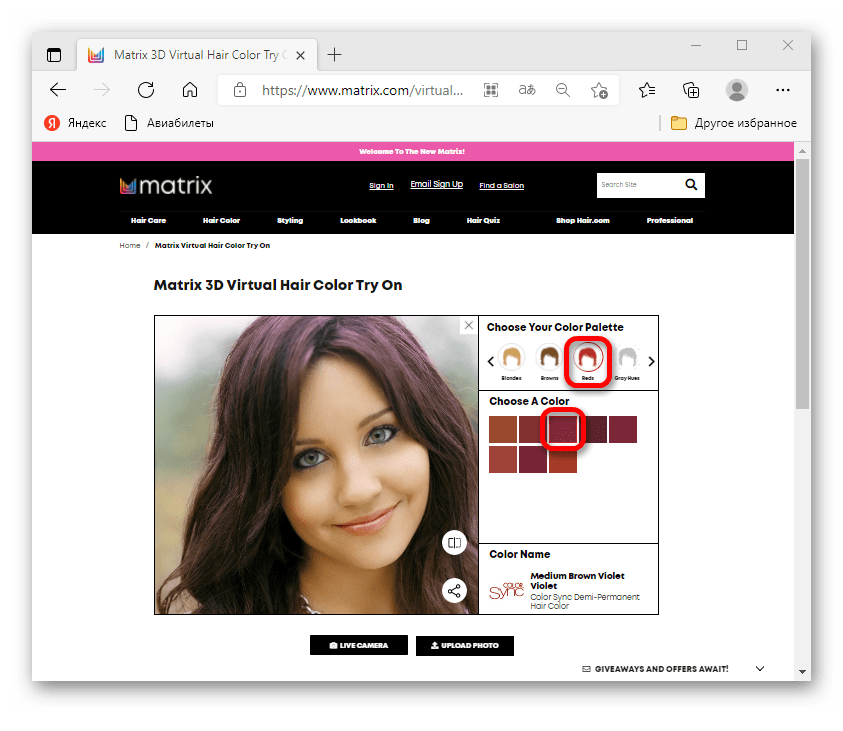Screen dimensions: 843x731
Task: Toggle the before/after compare view
Action: pyautogui.click(x=454, y=543)
